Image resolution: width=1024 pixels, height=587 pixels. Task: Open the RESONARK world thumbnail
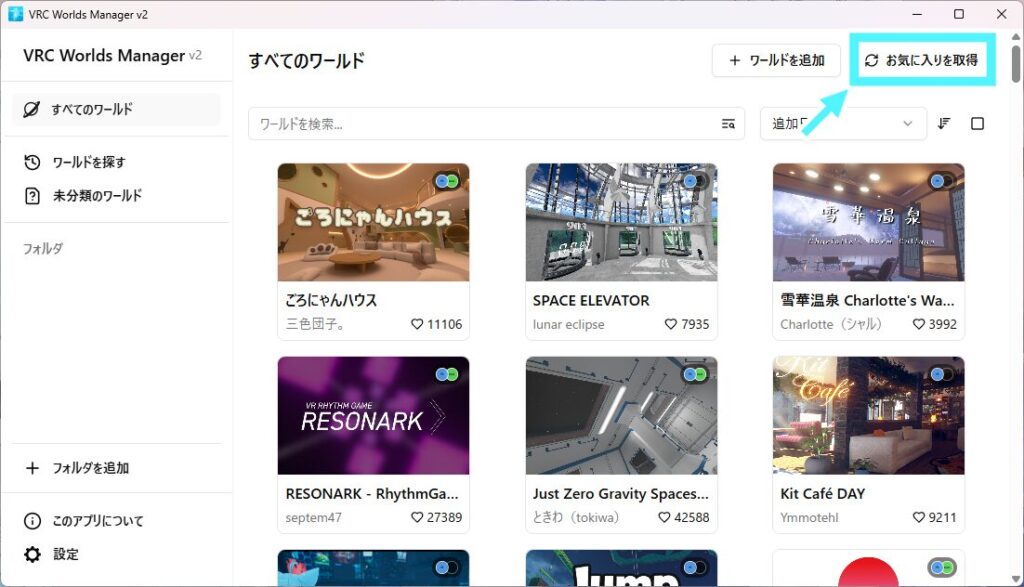point(373,416)
